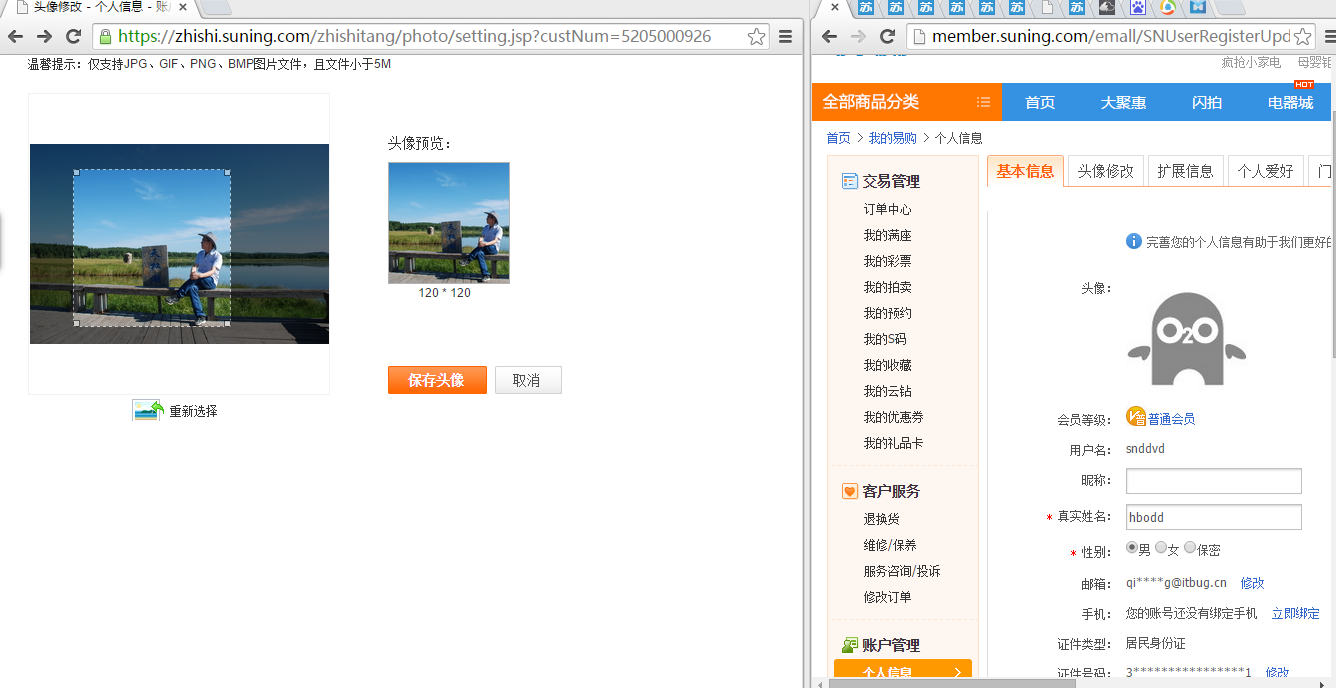The image size is (1336, 688).
Task: Click the 普通会员 membership link
Action: [x=1171, y=419]
